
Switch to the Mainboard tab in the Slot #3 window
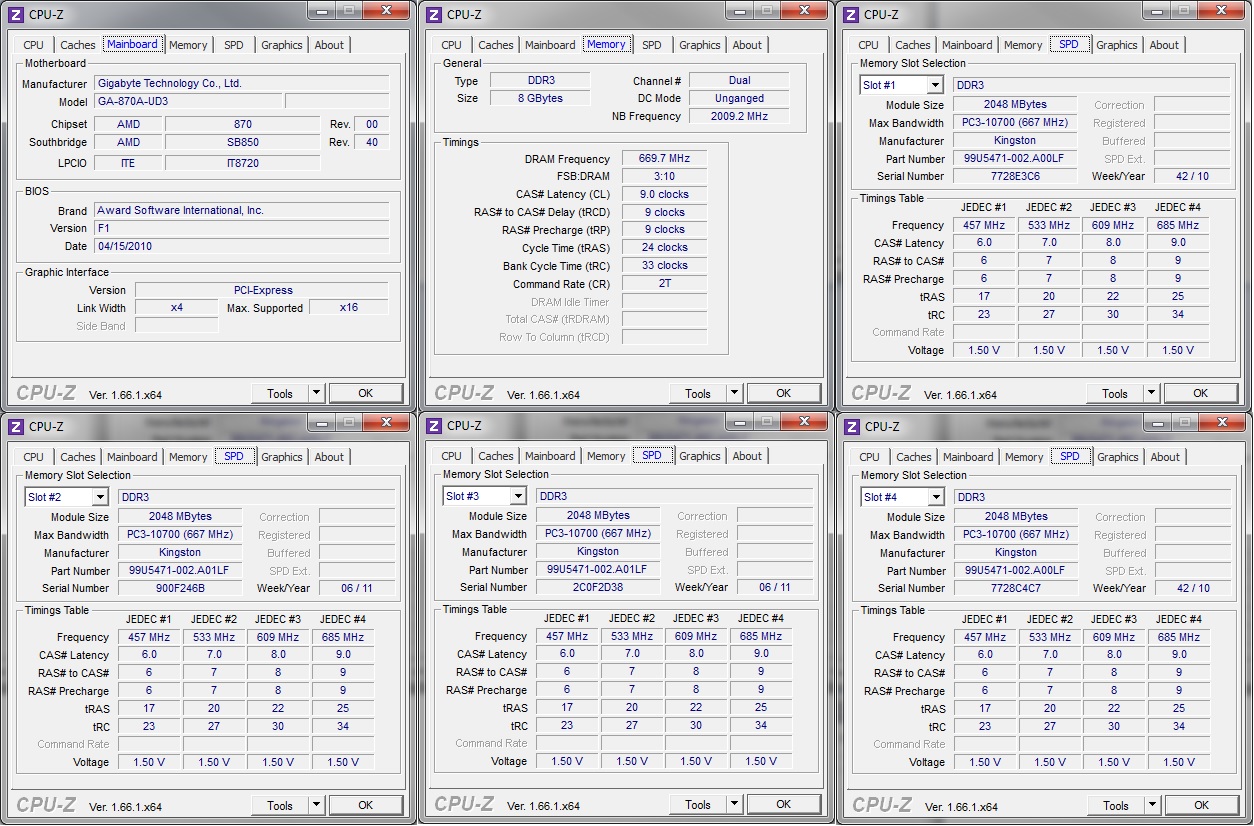coord(550,456)
